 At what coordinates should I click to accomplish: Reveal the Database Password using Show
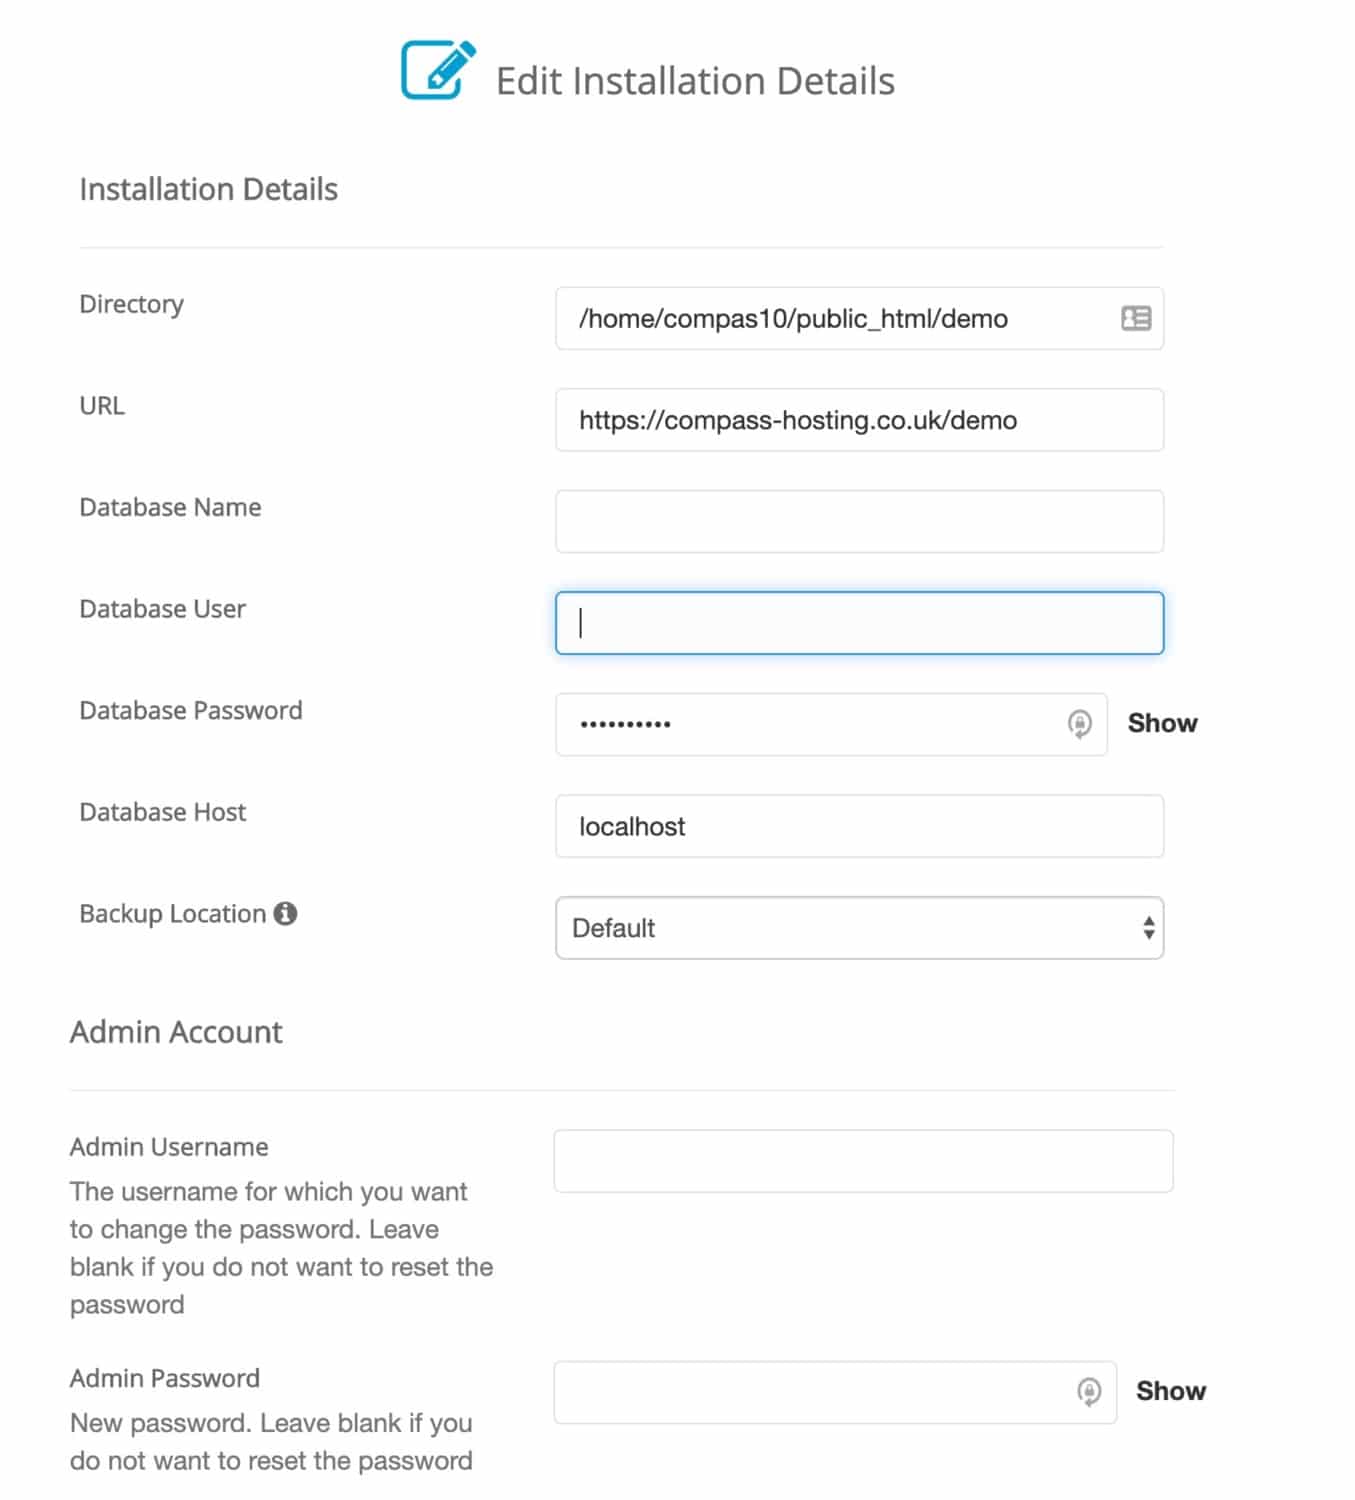(1161, 722)
